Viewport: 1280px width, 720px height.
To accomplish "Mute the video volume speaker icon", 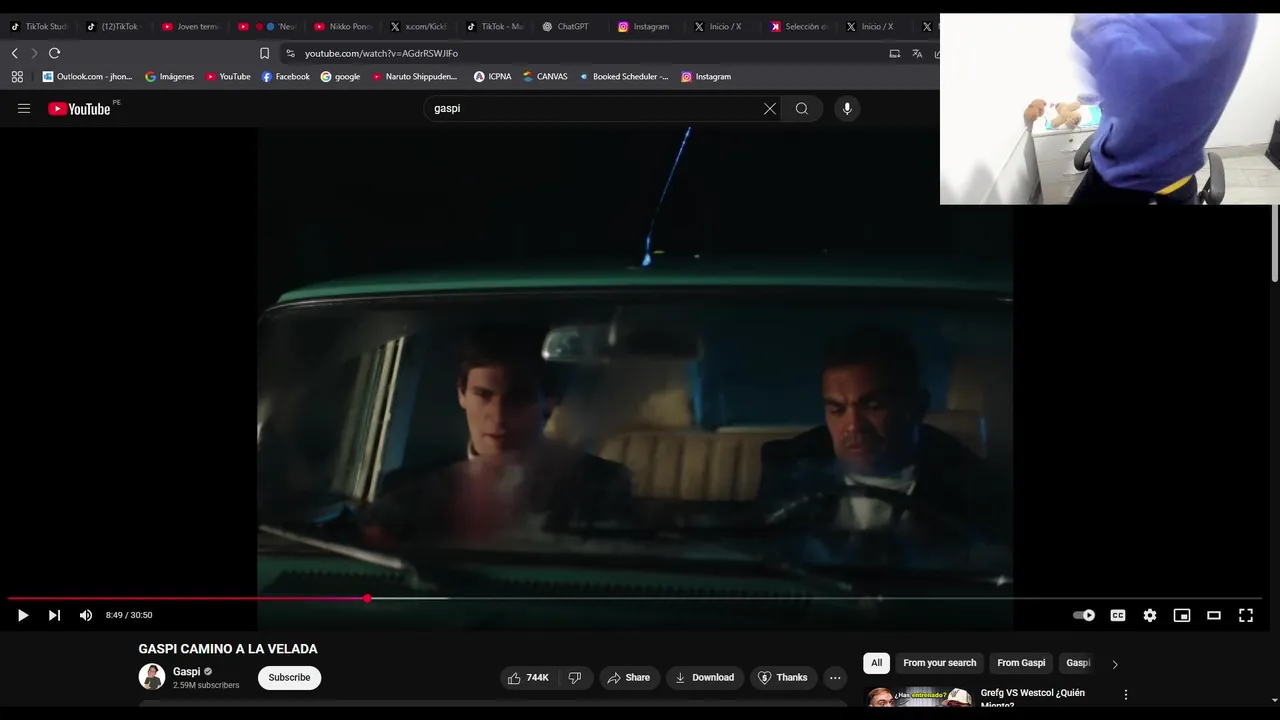I will (x=85, y=615).
